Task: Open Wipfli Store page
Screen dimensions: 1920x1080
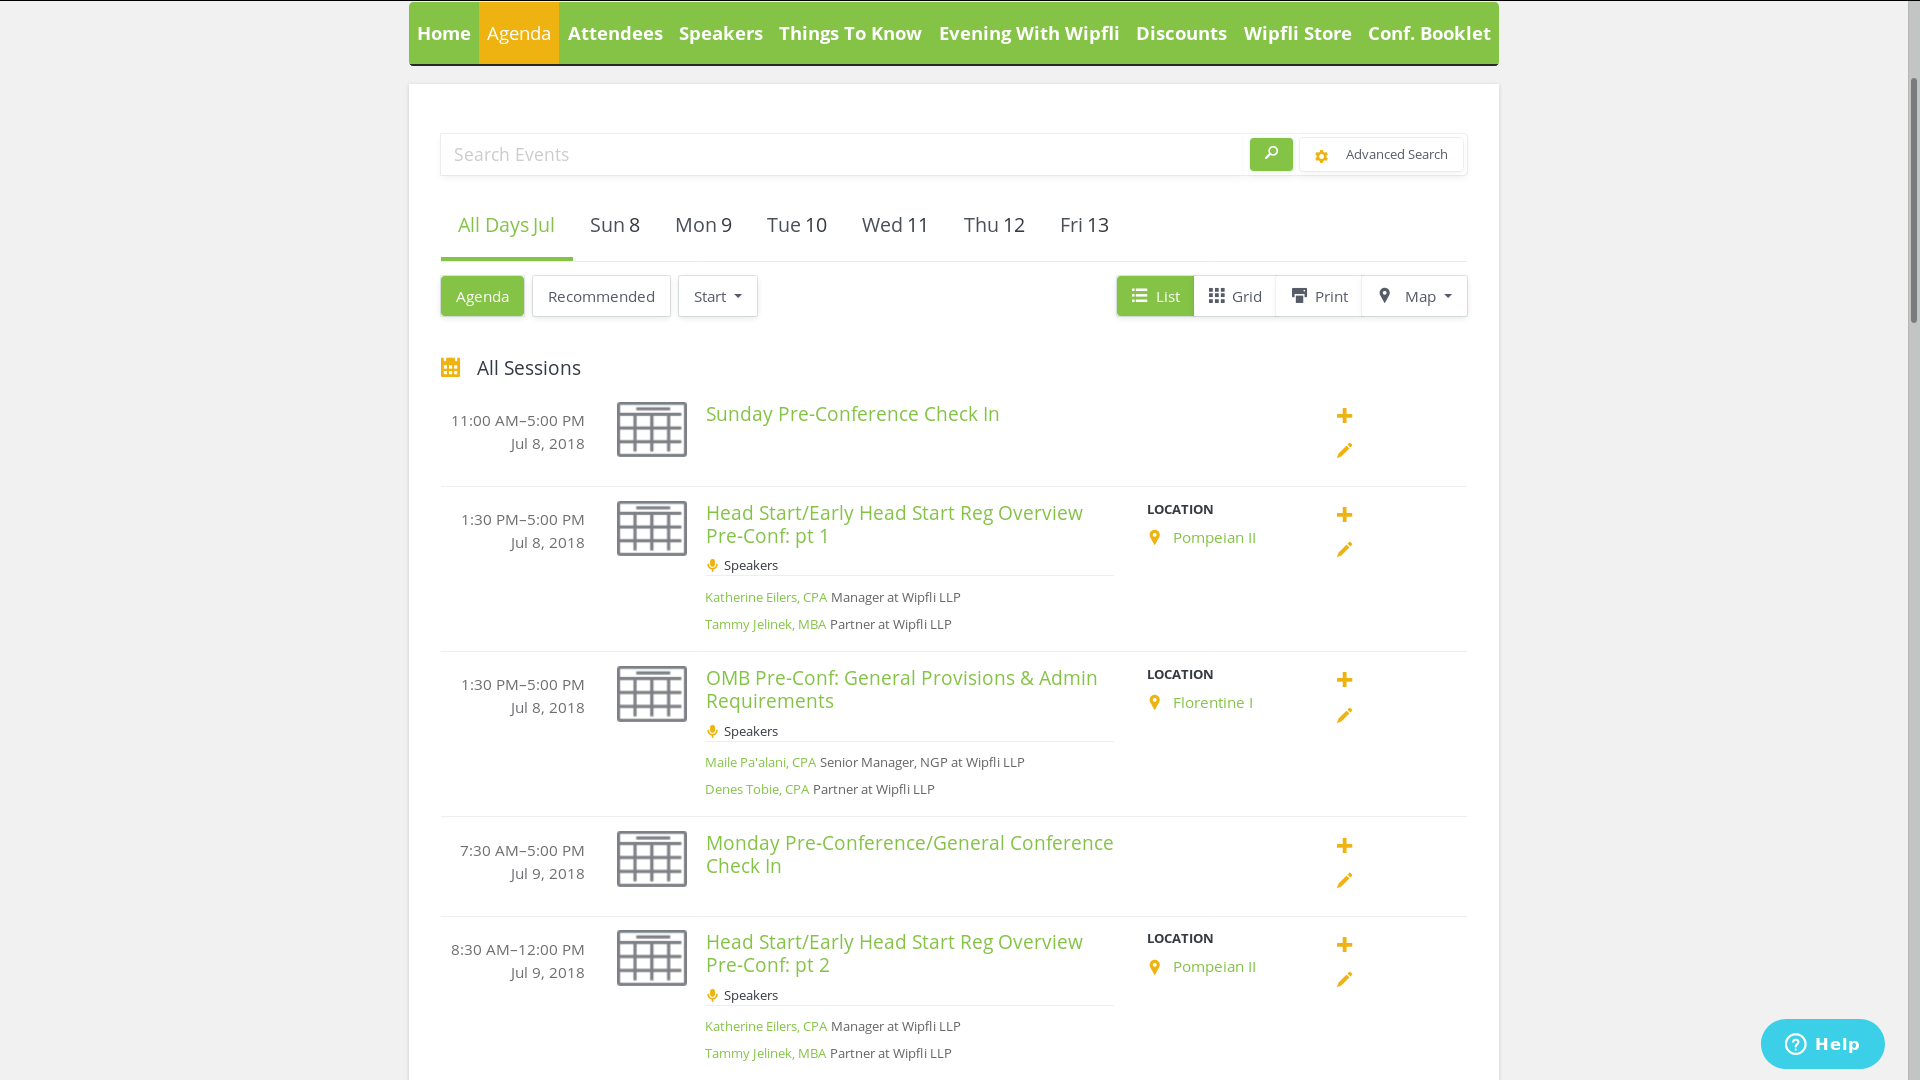Action: tap(1297, 33)
